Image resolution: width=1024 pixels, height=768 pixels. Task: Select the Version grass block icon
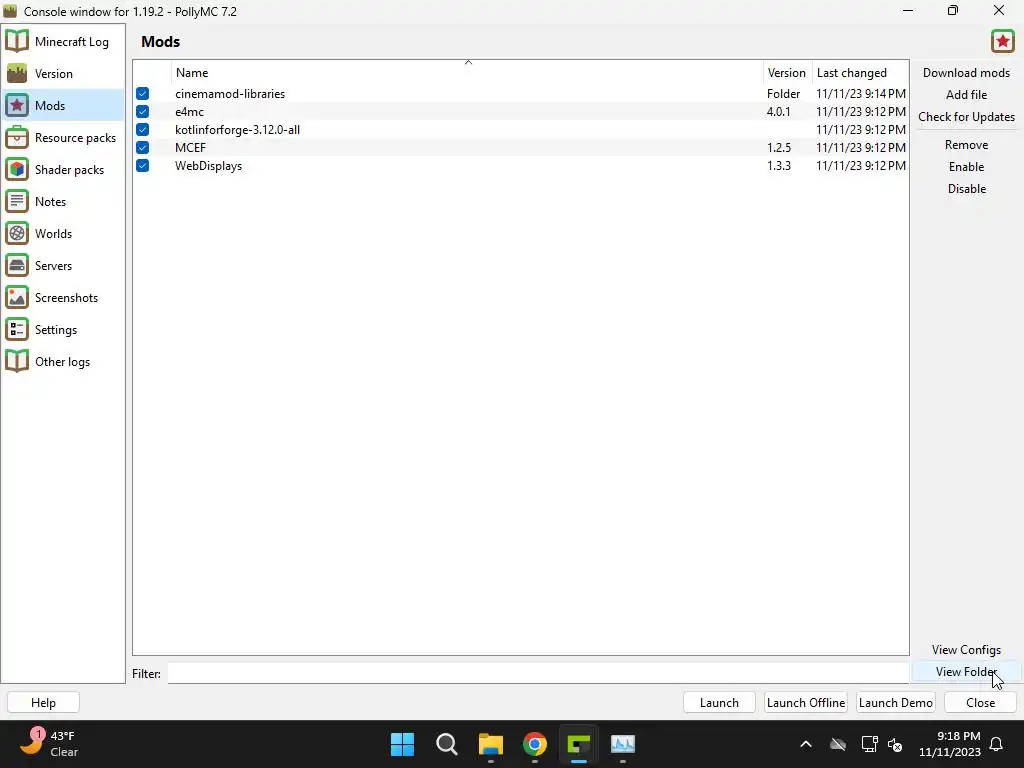click(17, 73)
